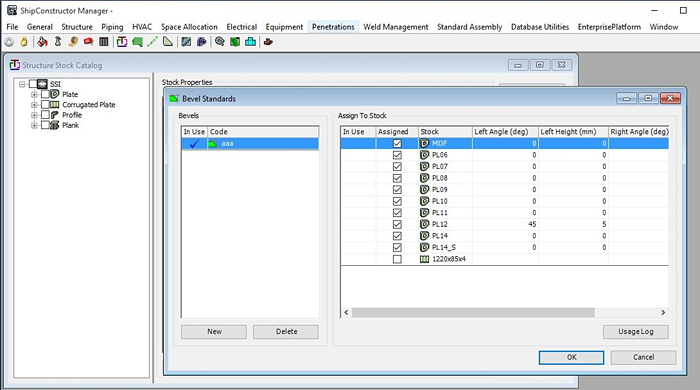
Task: Check Assigned checkbox for 1220x85x4
Action: tap(397, 259)
